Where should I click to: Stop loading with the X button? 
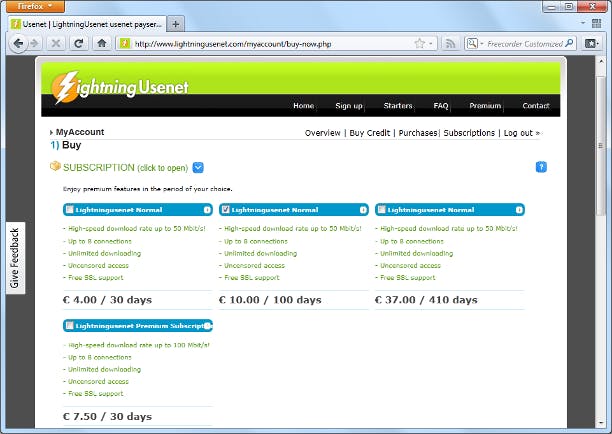tap(56, 43)
